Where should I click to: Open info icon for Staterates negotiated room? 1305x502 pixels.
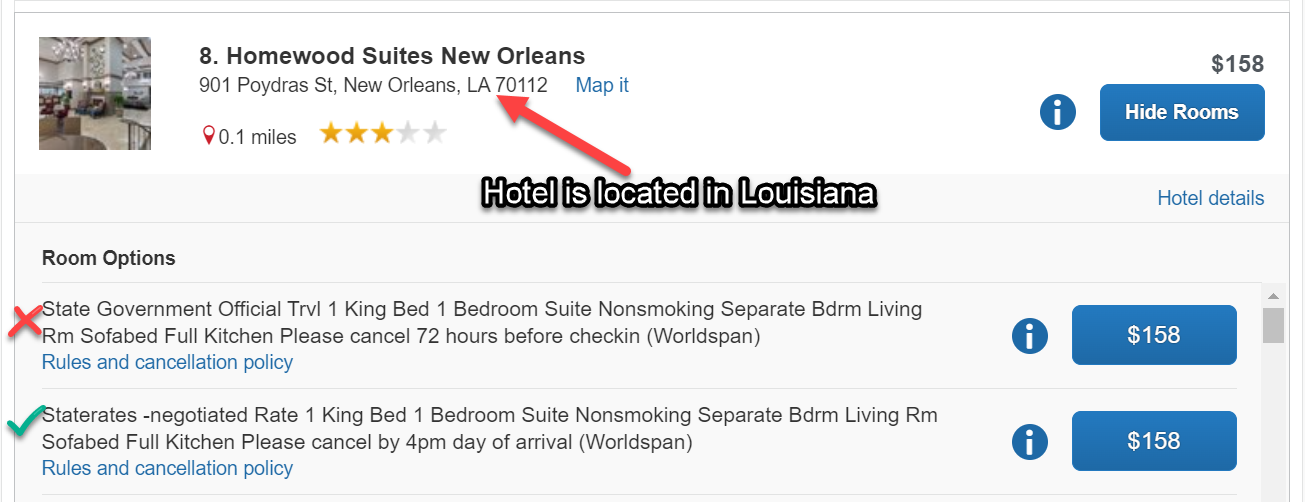(x=1029, y=441)
